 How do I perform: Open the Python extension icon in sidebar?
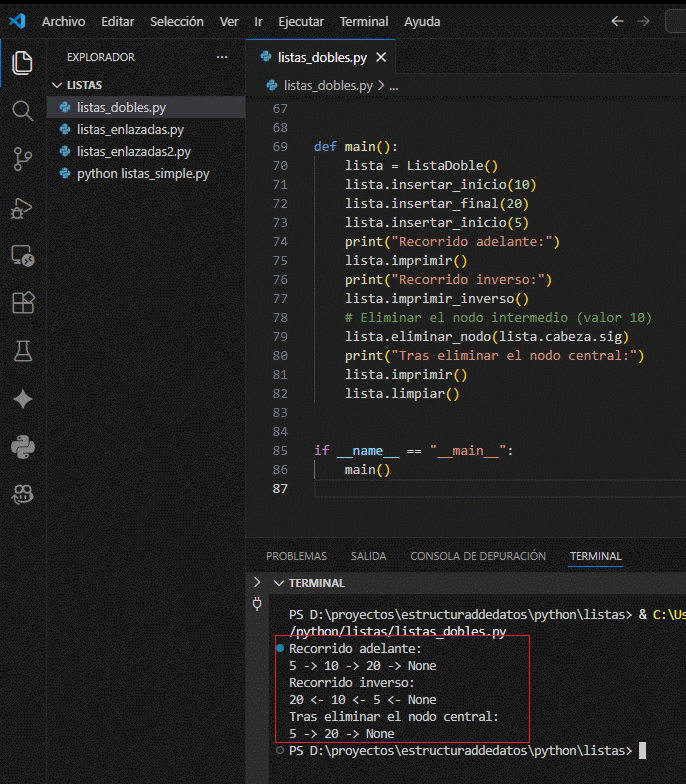(x=22, y=447)
